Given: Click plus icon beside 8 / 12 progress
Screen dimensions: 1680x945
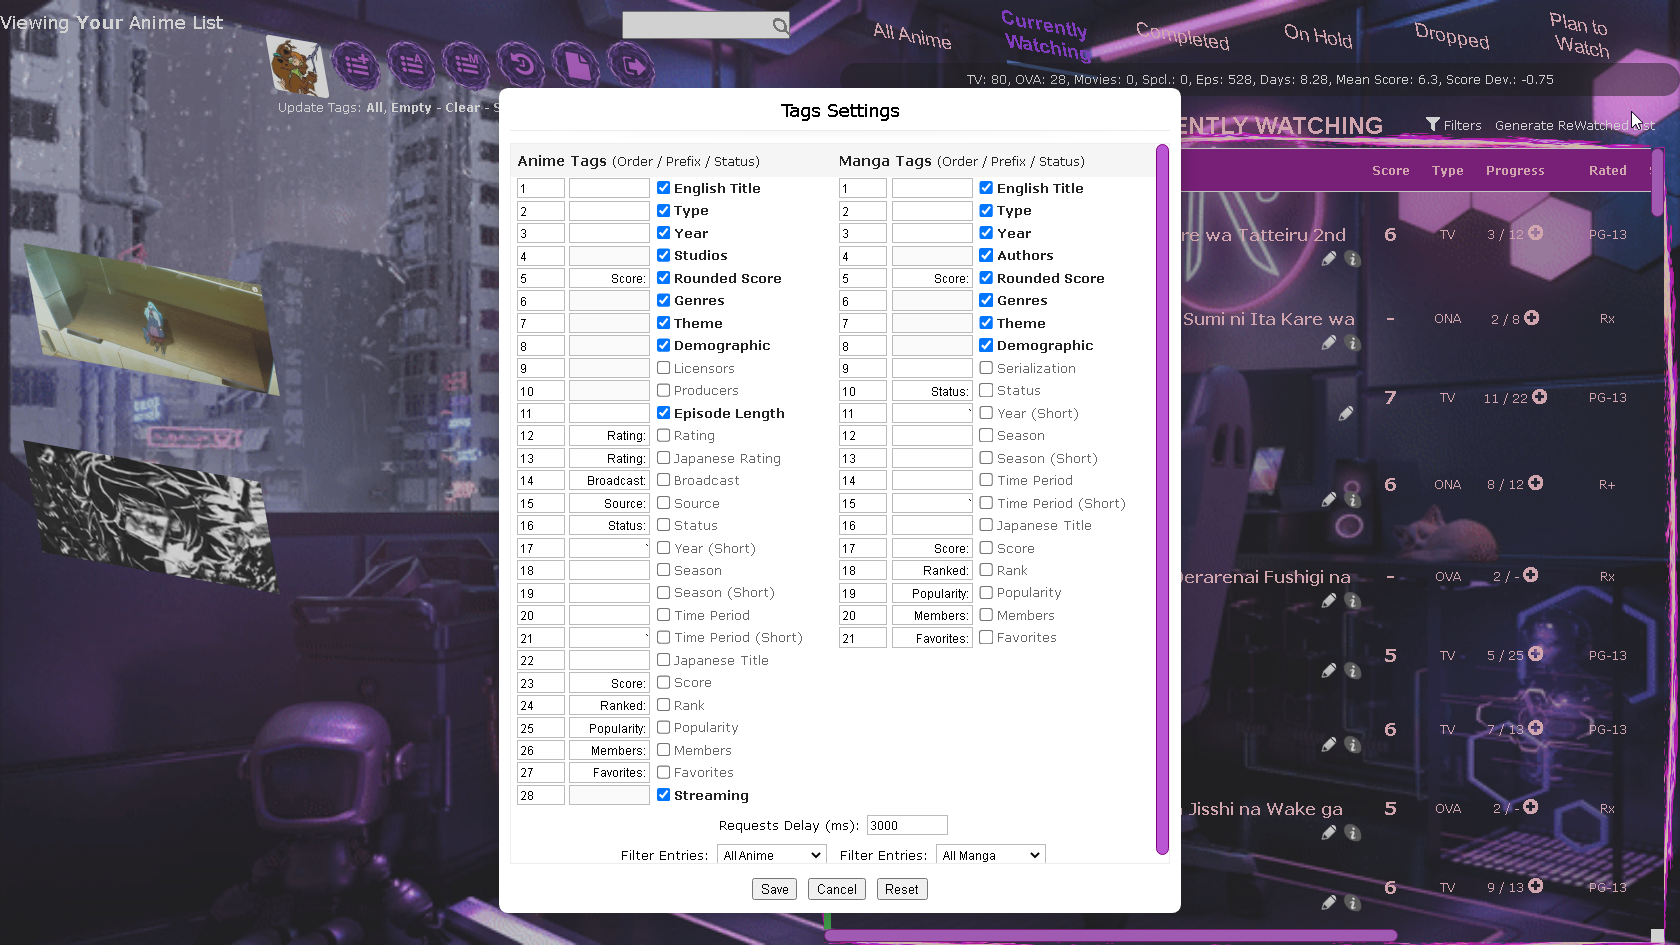Looking at the screenshot, I should coord(1536,483).
